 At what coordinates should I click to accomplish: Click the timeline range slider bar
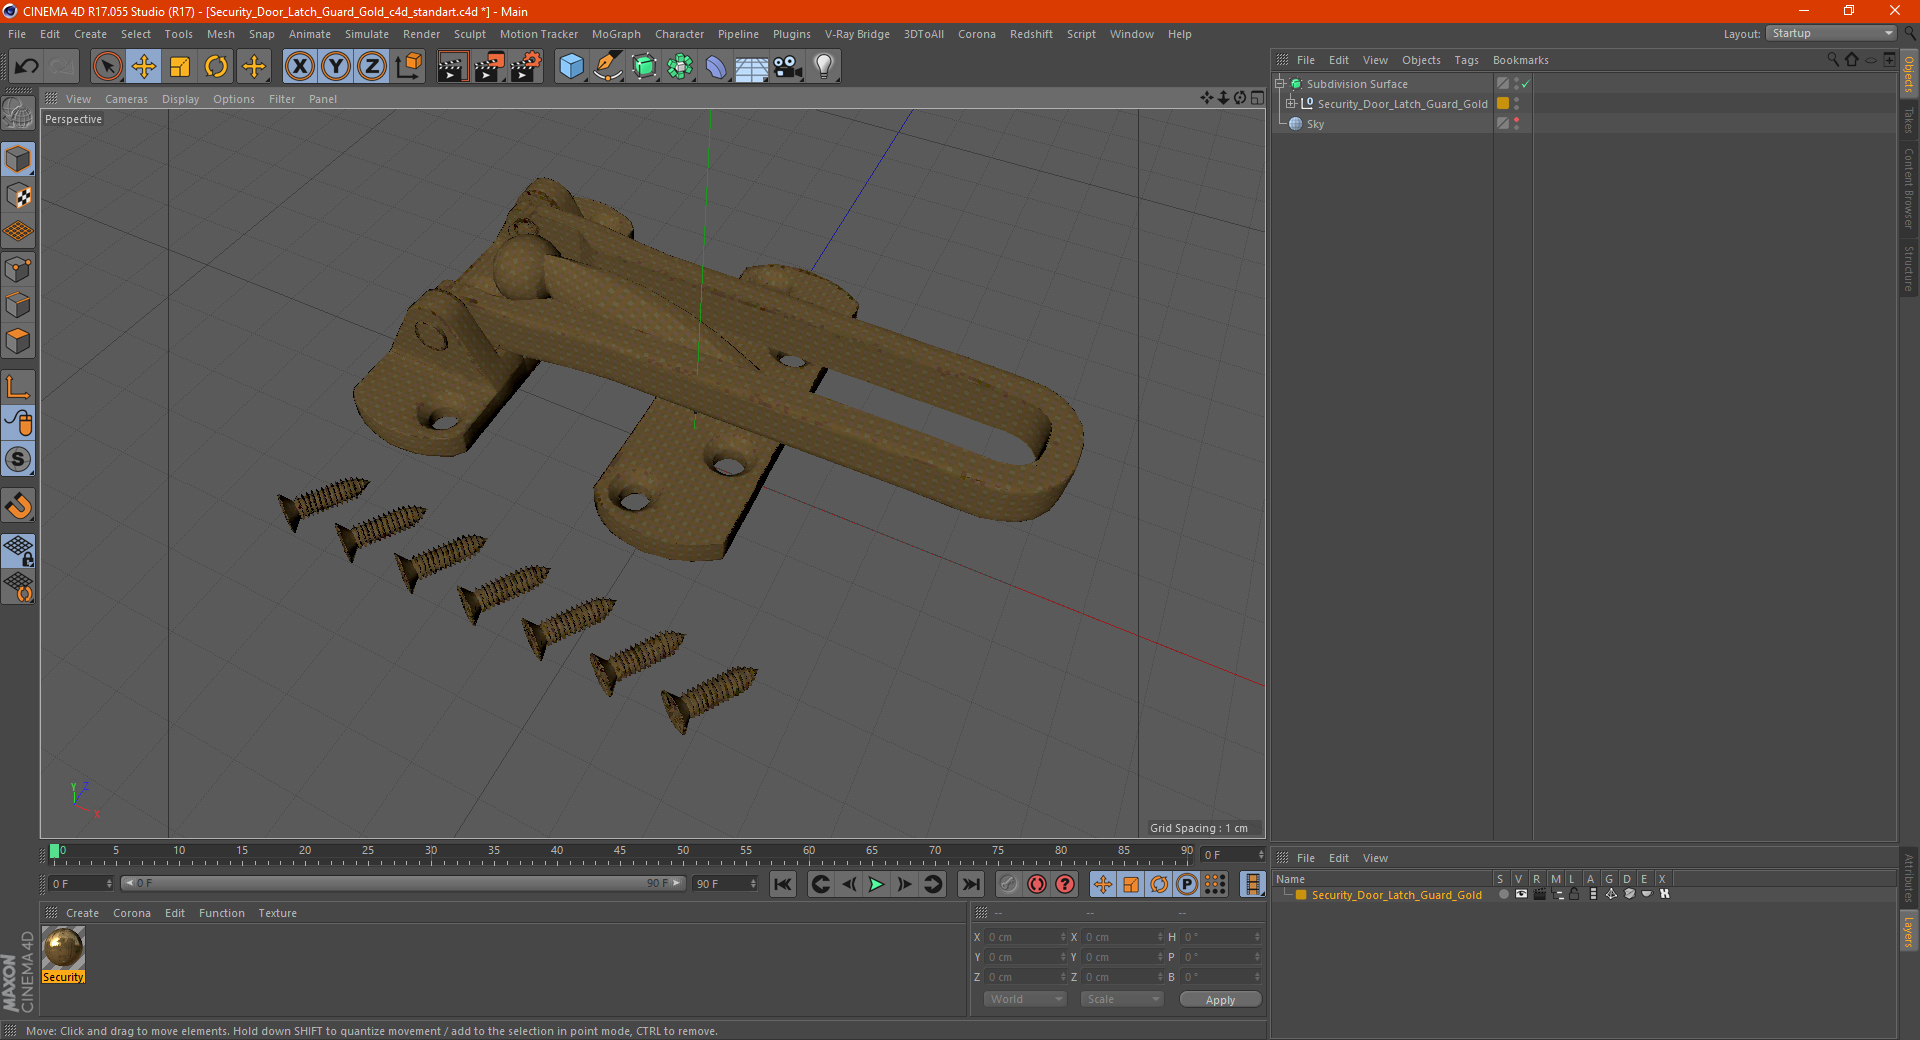tap(403, 883)
